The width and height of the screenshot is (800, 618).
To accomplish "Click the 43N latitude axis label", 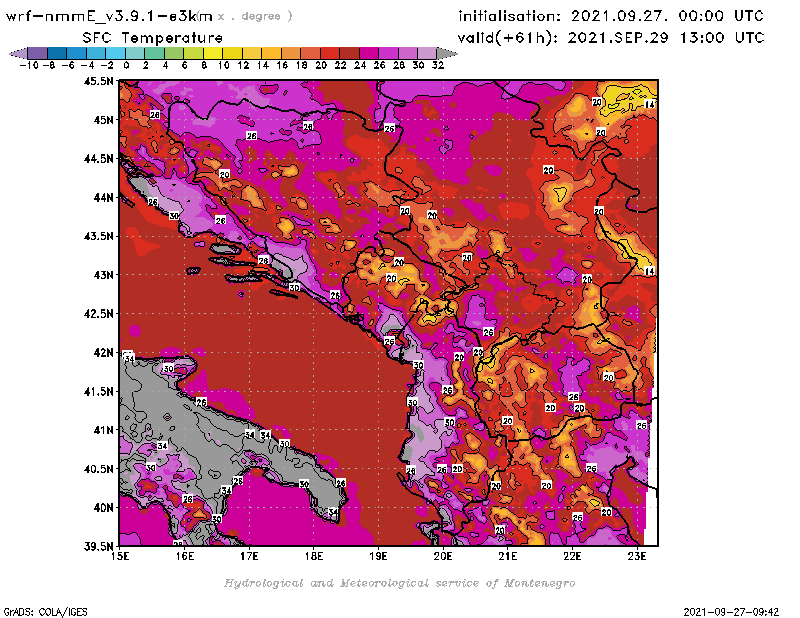I will pos(104,275).
